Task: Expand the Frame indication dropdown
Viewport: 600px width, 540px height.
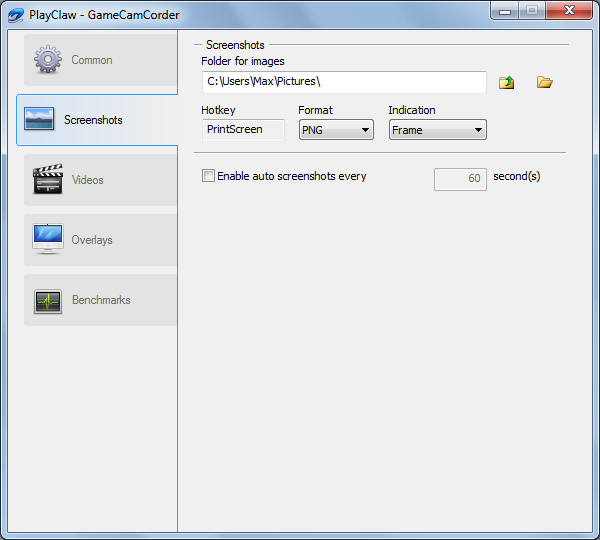Action: (x=438, y=130)
